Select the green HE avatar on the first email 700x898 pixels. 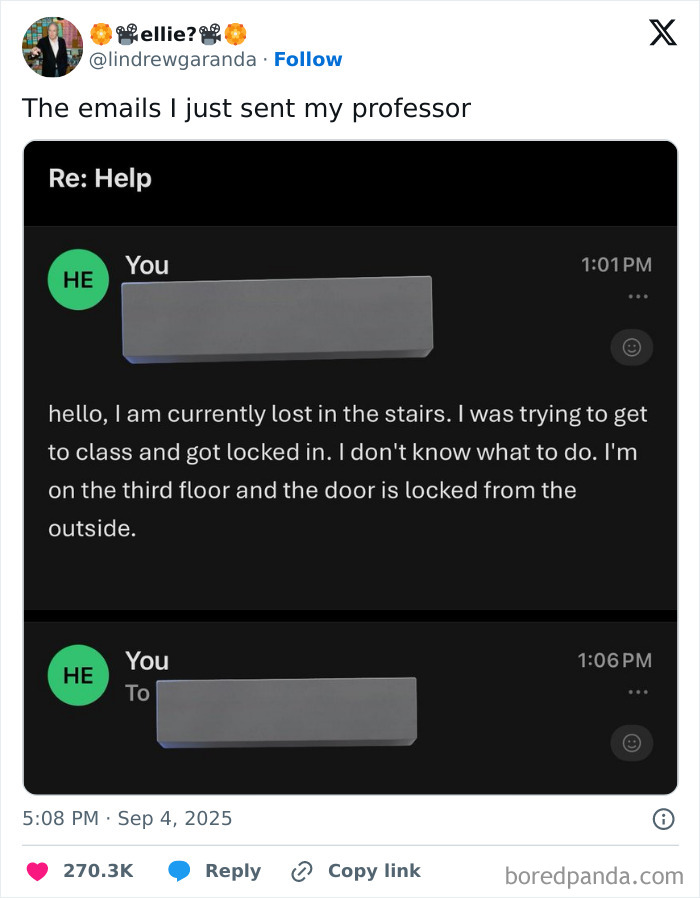click(78, 279)
